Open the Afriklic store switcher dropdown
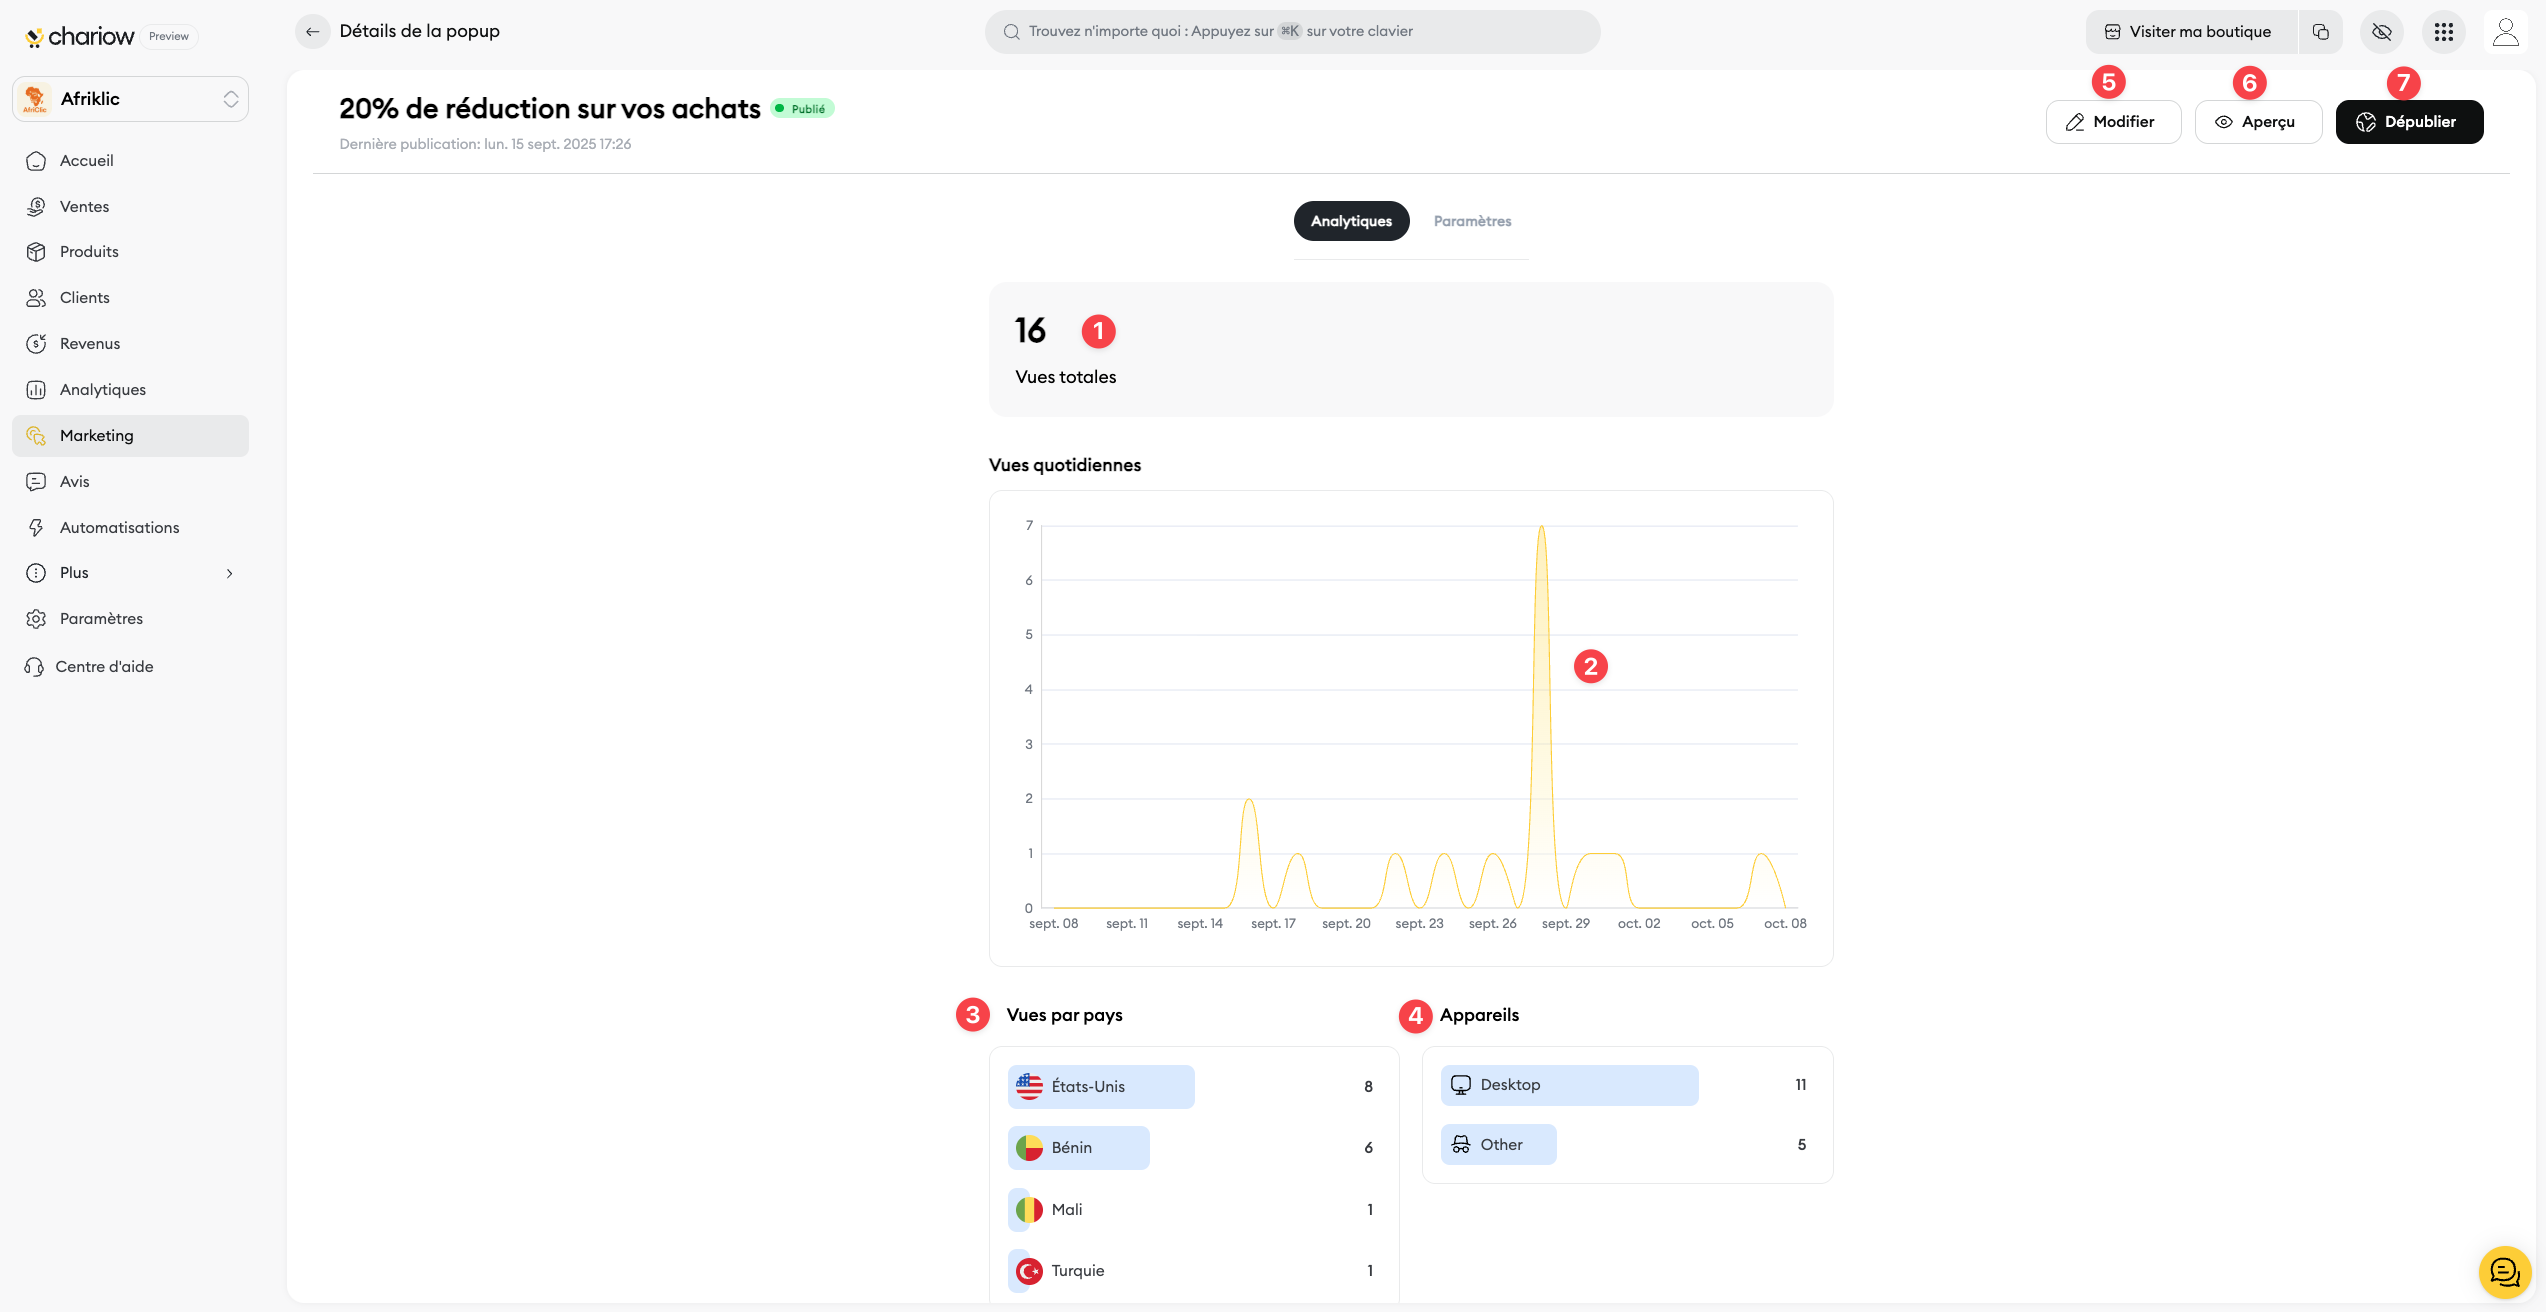2546x1312 pixels. pyautogui.click(x=130, y=99)
